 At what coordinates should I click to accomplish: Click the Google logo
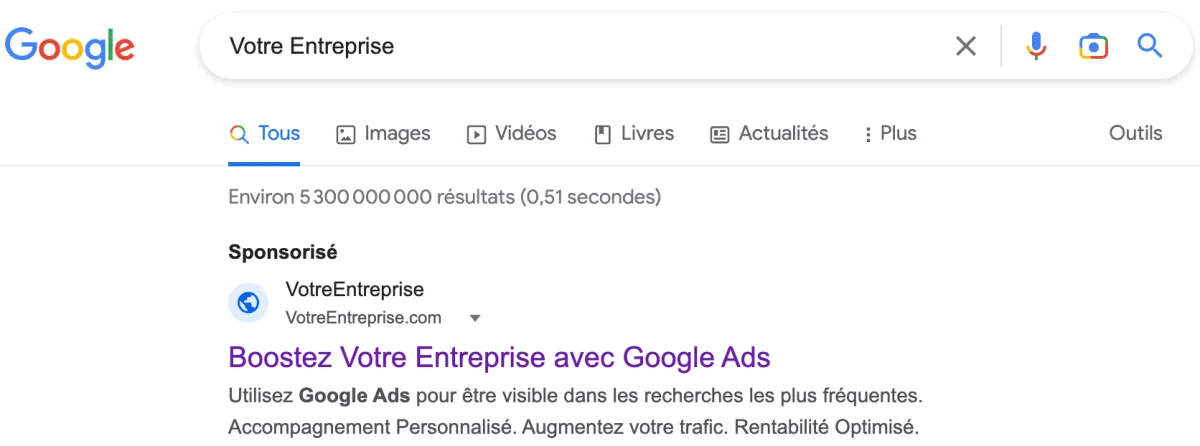click(x=70, y=47)
